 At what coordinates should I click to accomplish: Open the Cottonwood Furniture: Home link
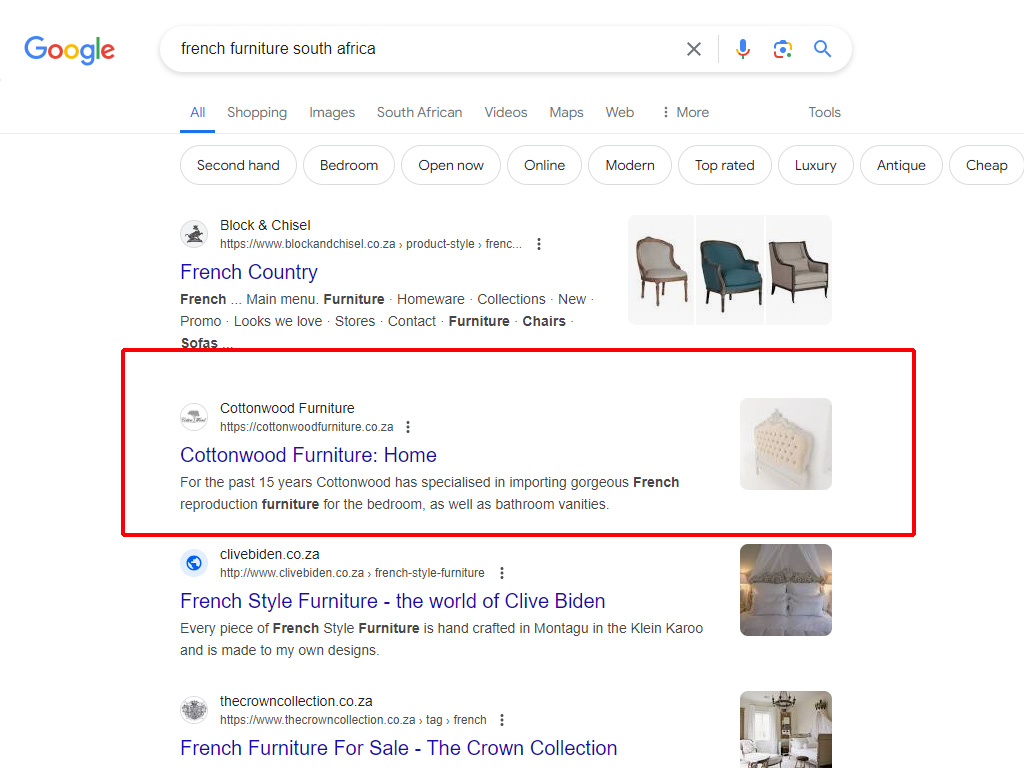point(308,455)
